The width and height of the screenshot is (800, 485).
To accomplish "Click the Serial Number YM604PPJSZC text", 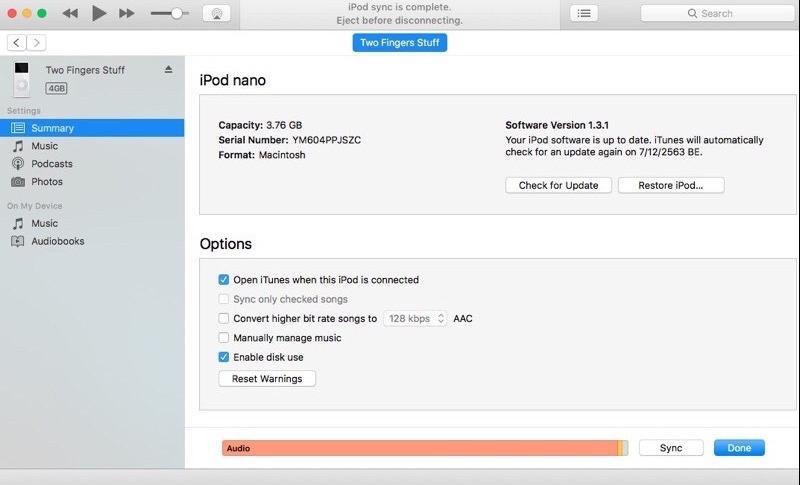I will [289, 140].
